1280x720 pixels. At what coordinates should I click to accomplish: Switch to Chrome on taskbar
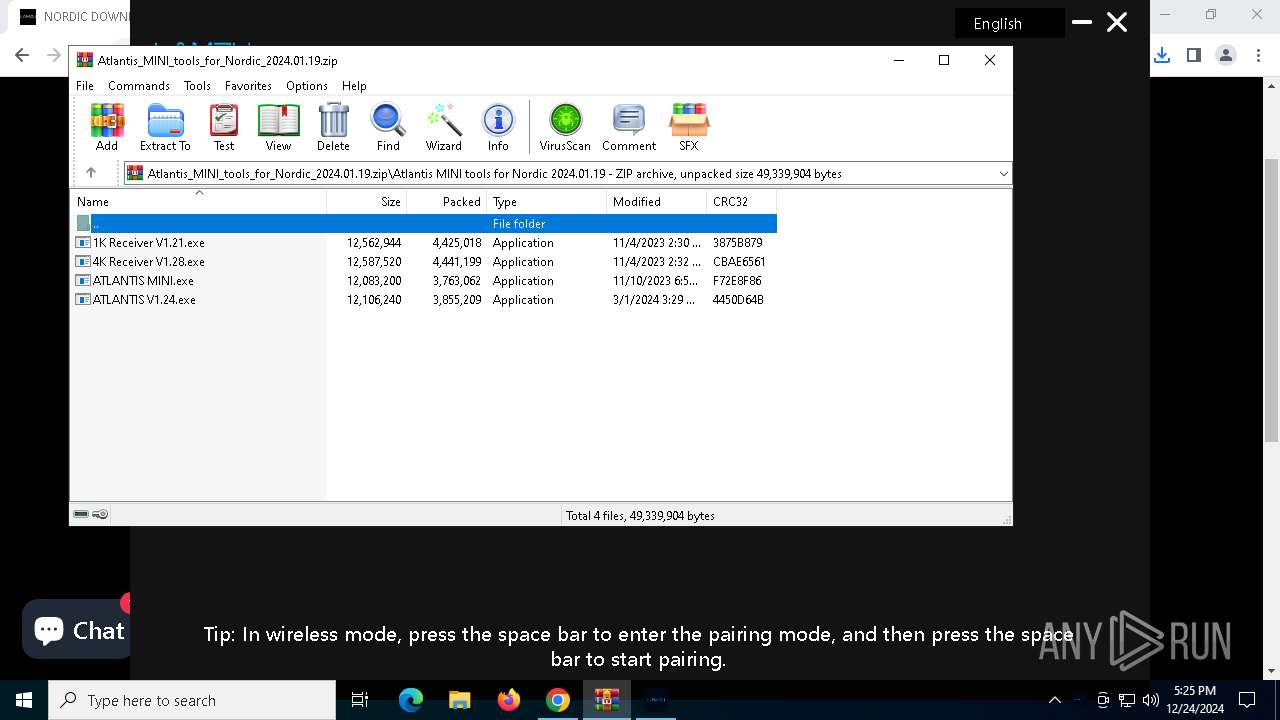(558, 700)
